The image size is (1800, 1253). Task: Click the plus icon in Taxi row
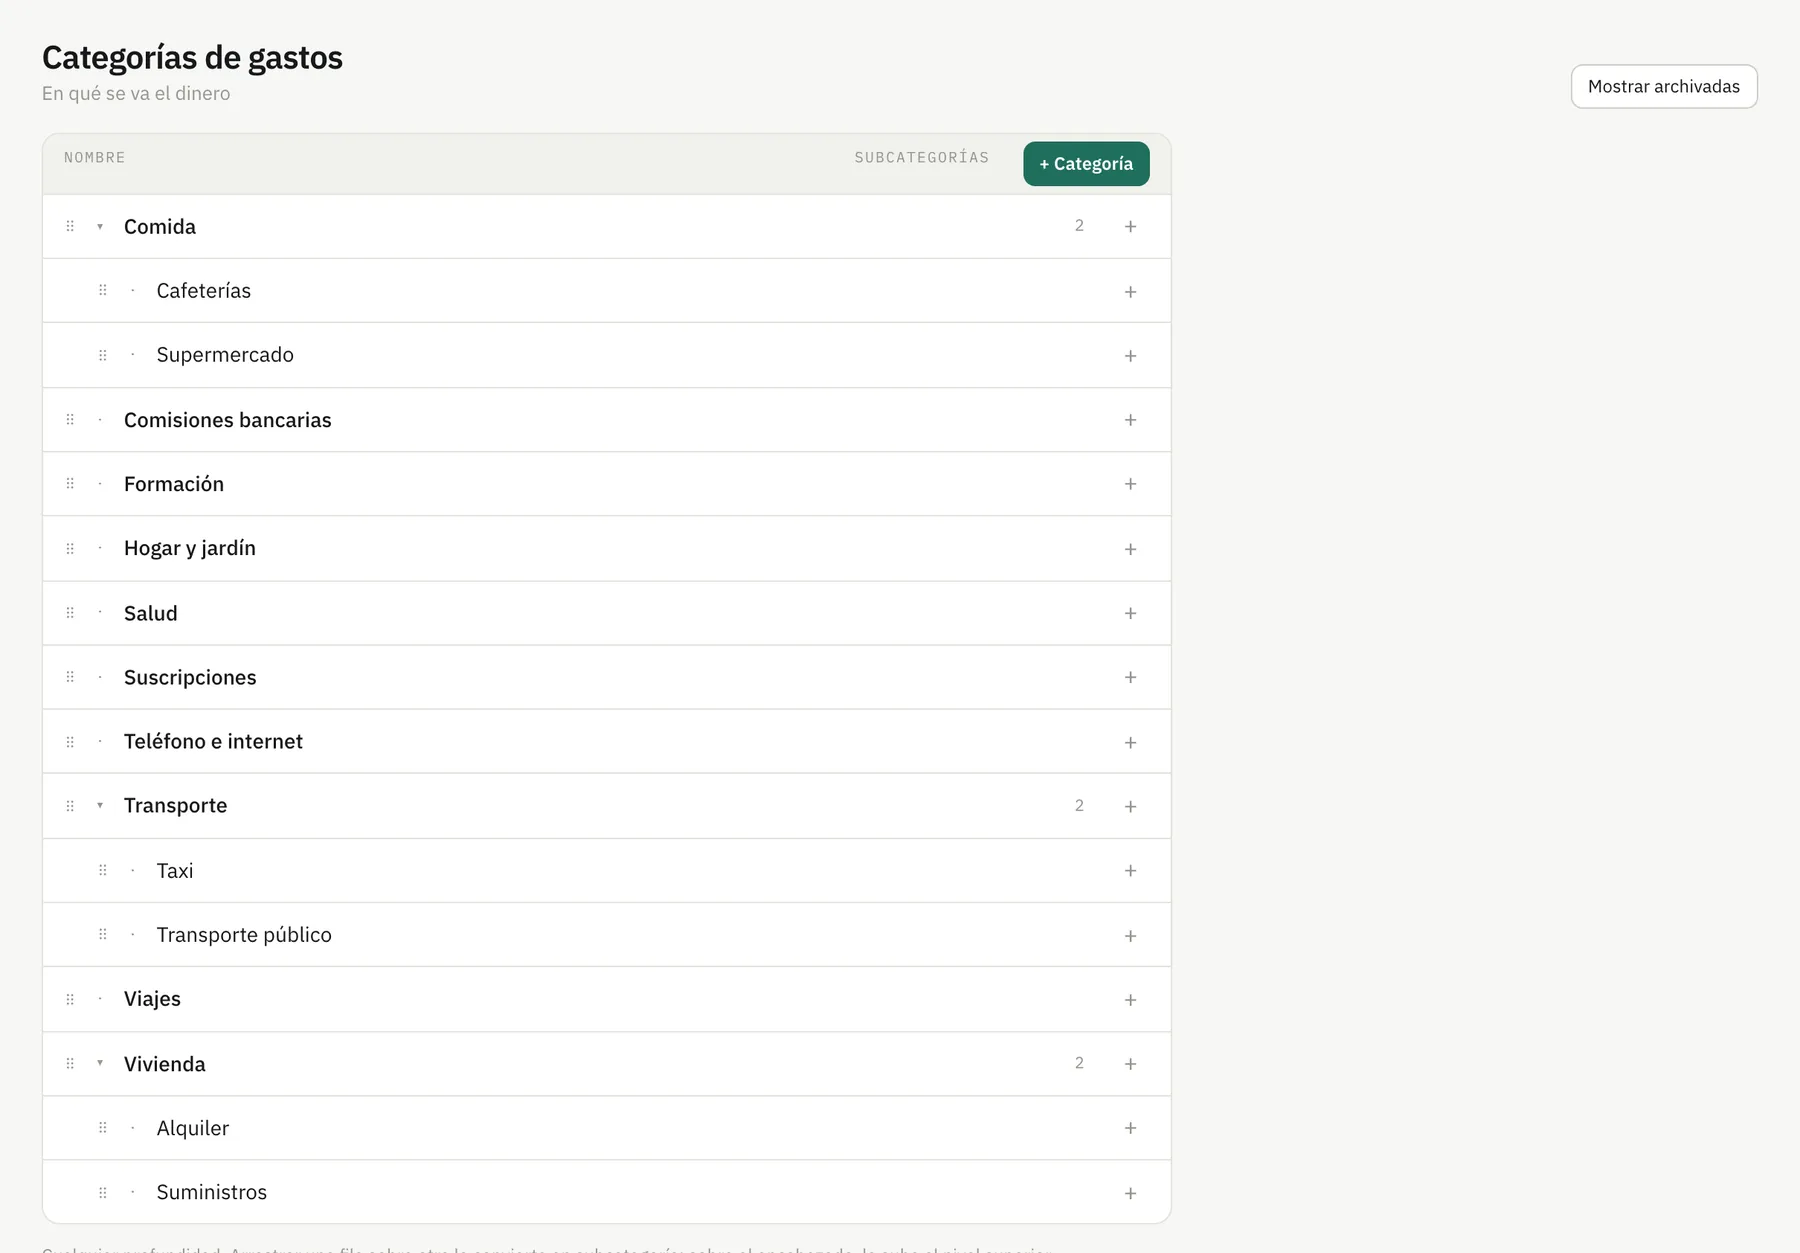pos(1130,871)
